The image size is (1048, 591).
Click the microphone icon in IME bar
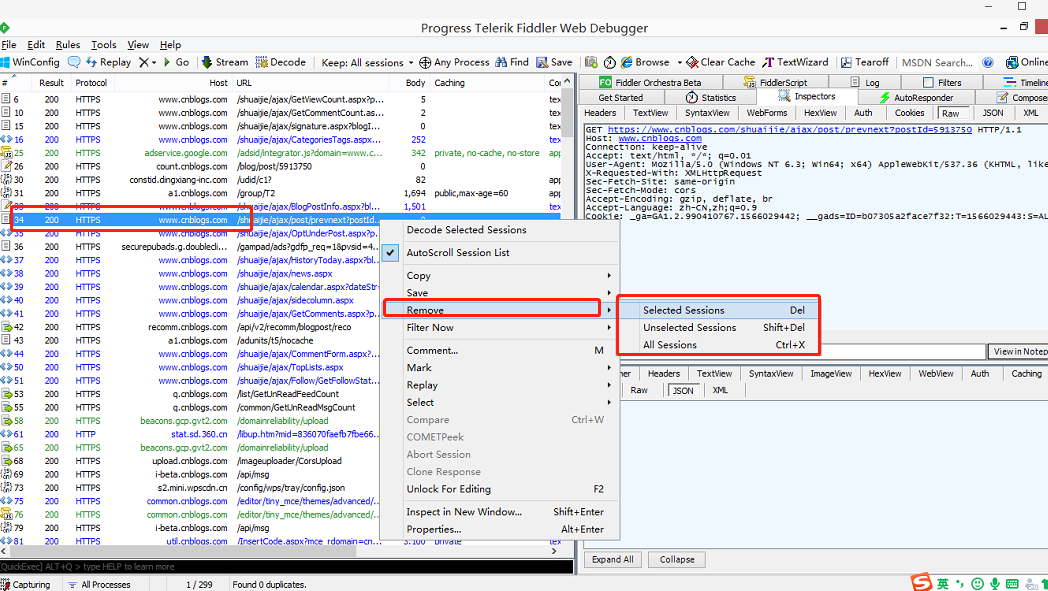995,584
